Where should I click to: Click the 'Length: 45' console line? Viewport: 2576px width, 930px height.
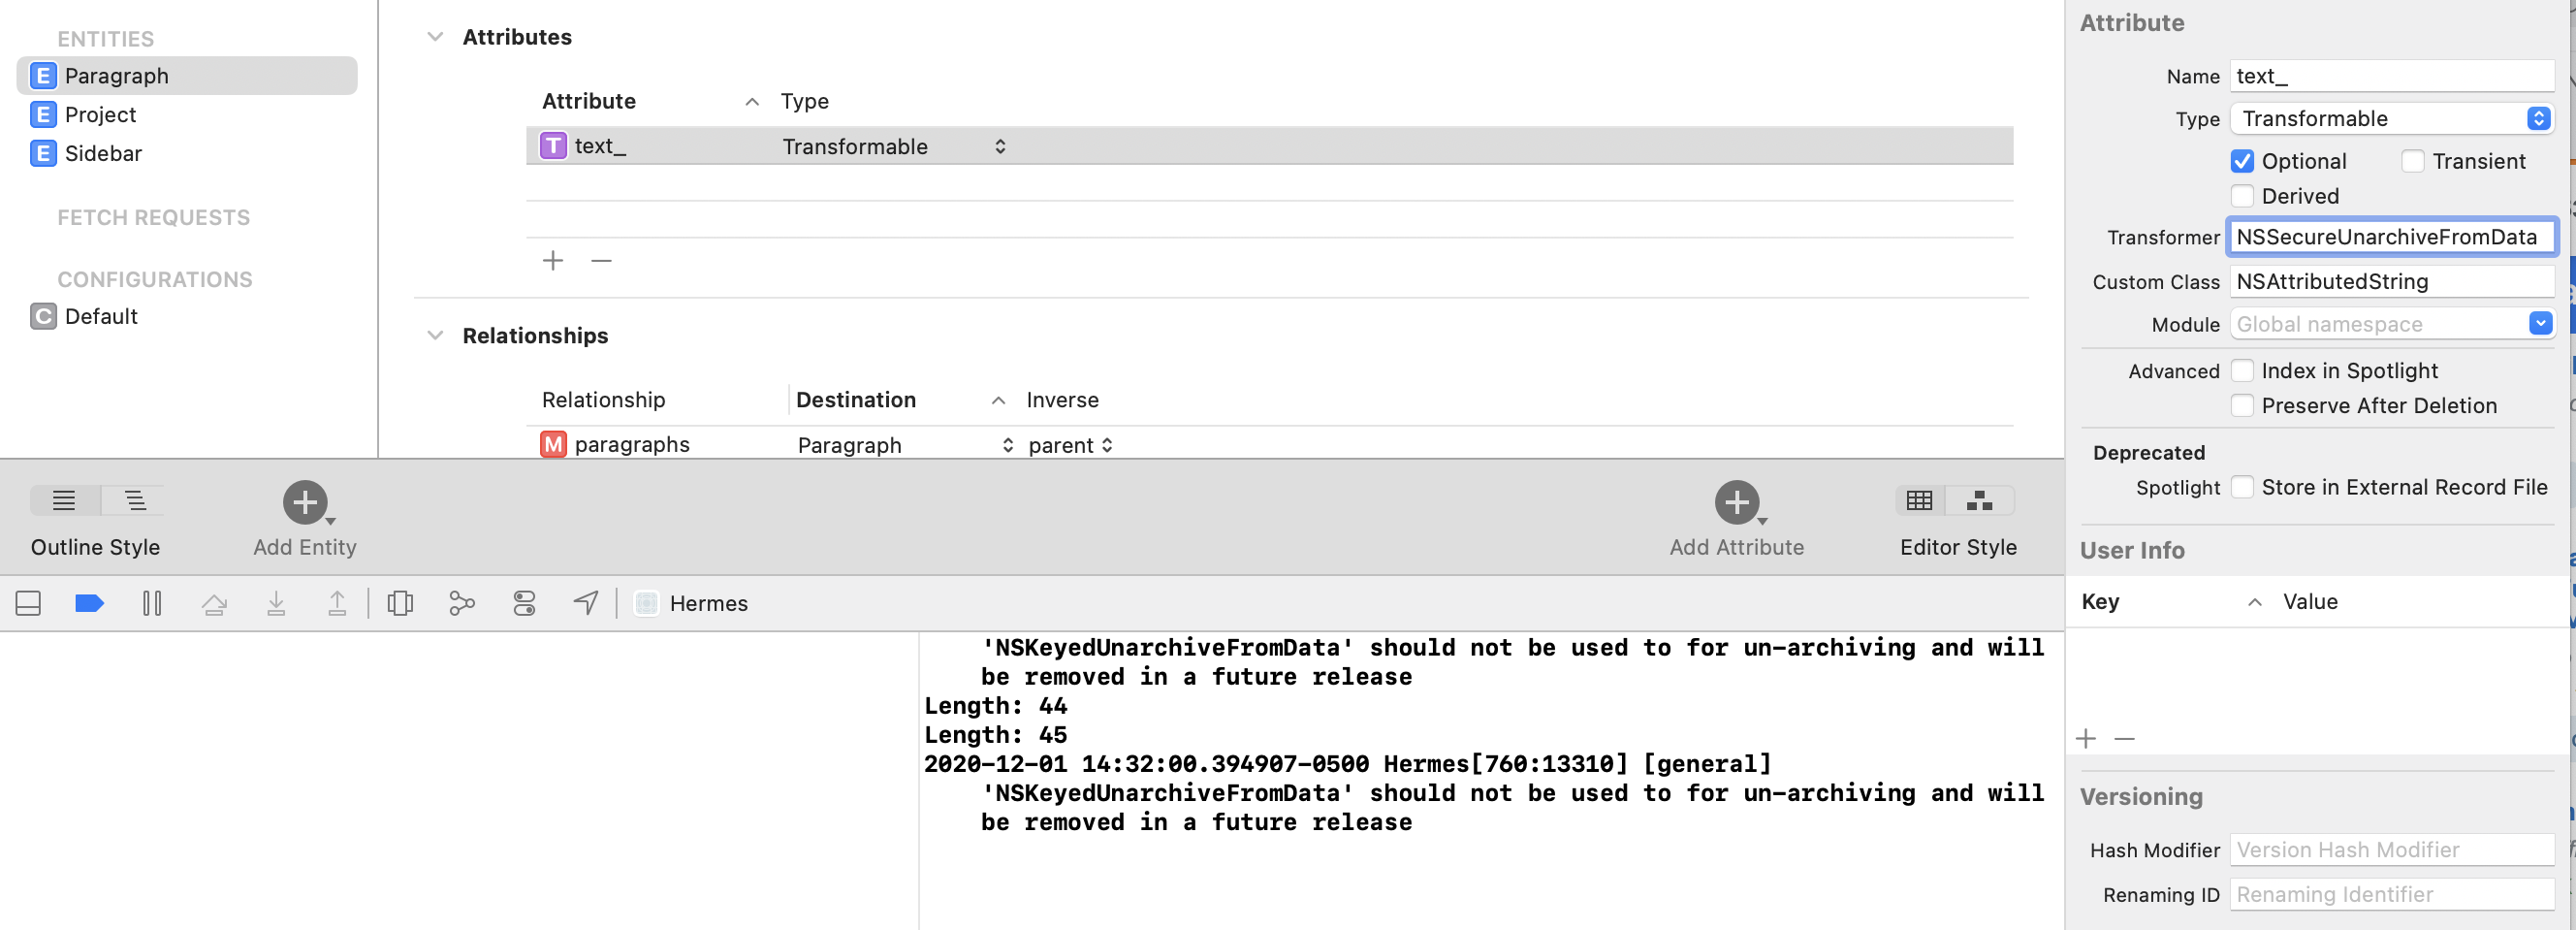click(x=995, y=736)
